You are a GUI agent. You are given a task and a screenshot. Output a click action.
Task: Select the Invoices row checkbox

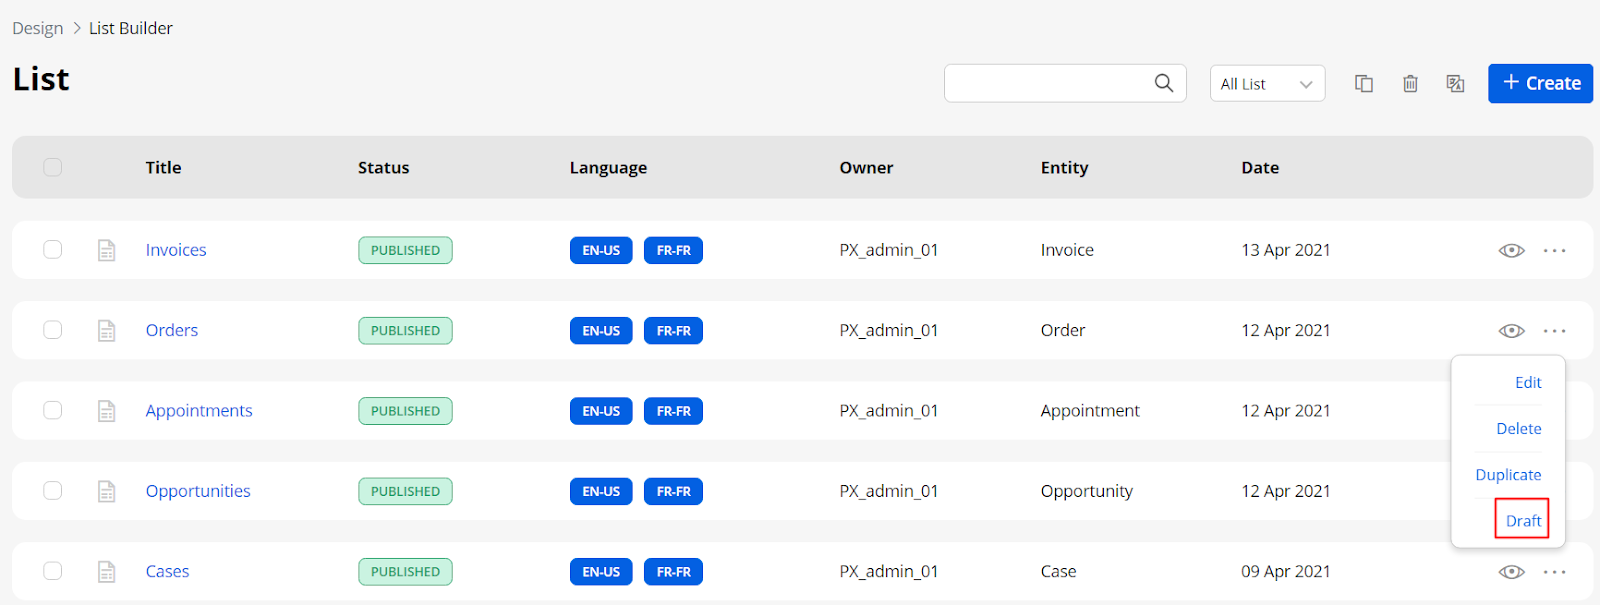[53, 250]
